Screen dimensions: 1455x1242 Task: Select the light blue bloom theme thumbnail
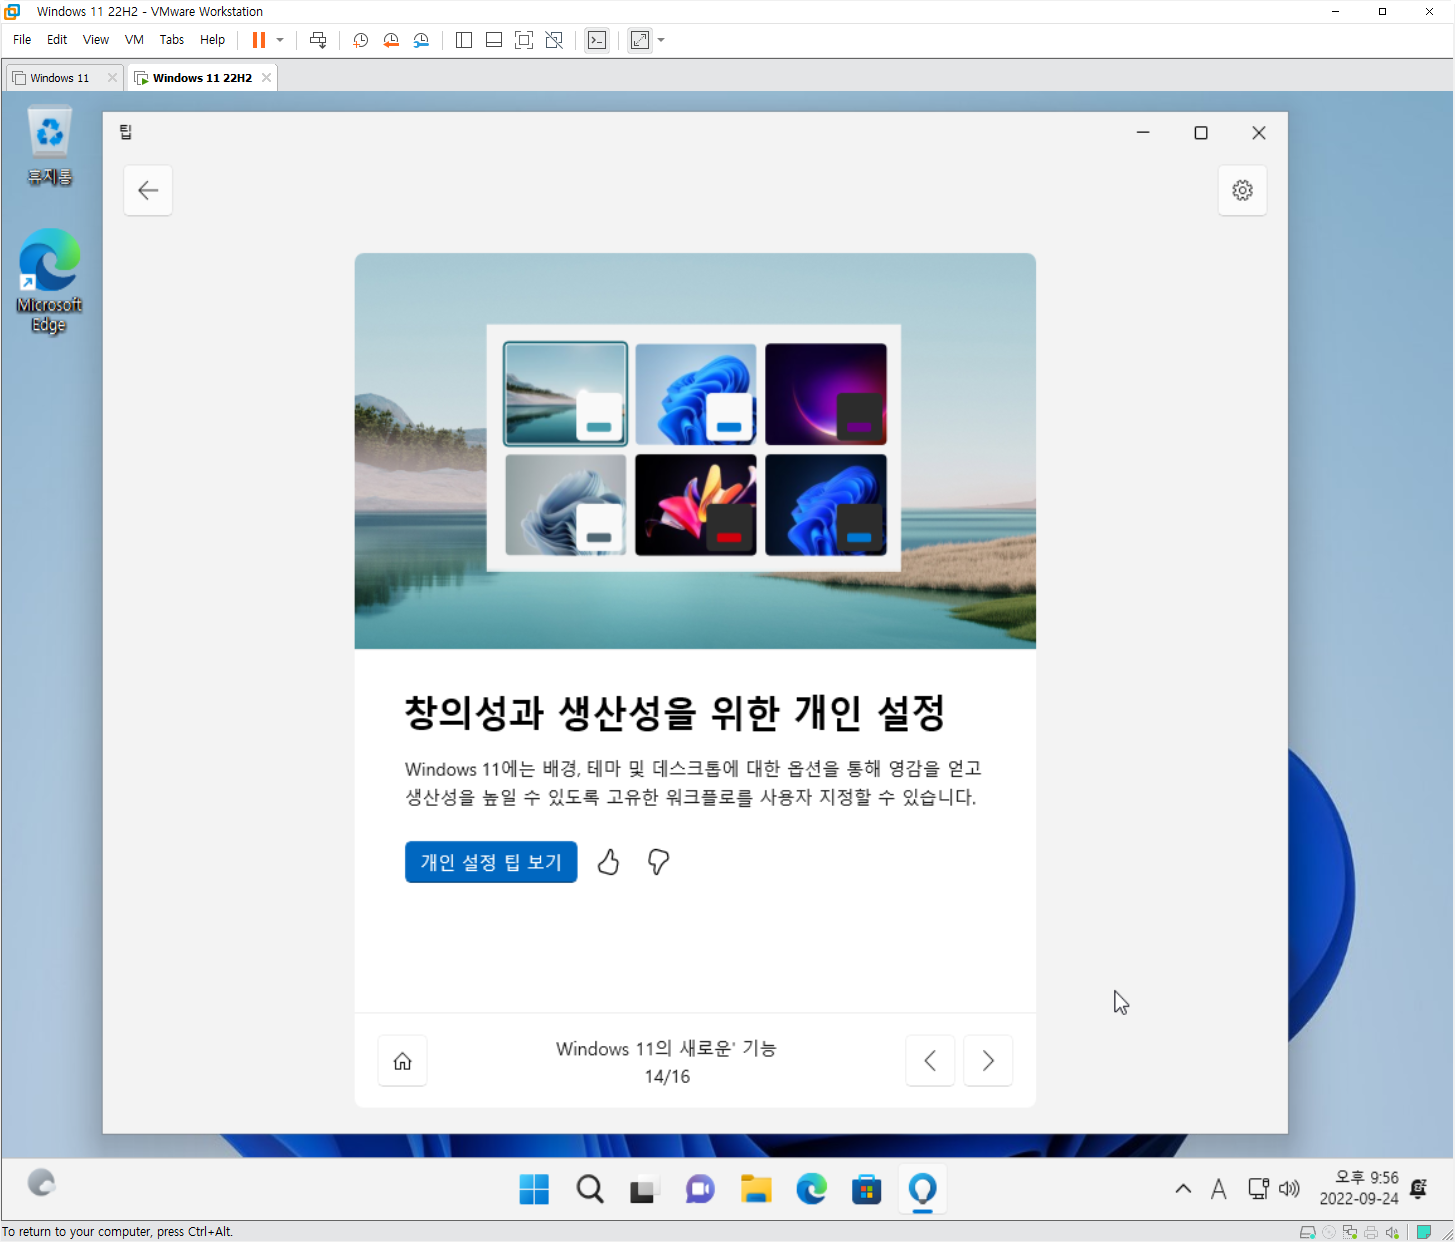coord(696,394)
